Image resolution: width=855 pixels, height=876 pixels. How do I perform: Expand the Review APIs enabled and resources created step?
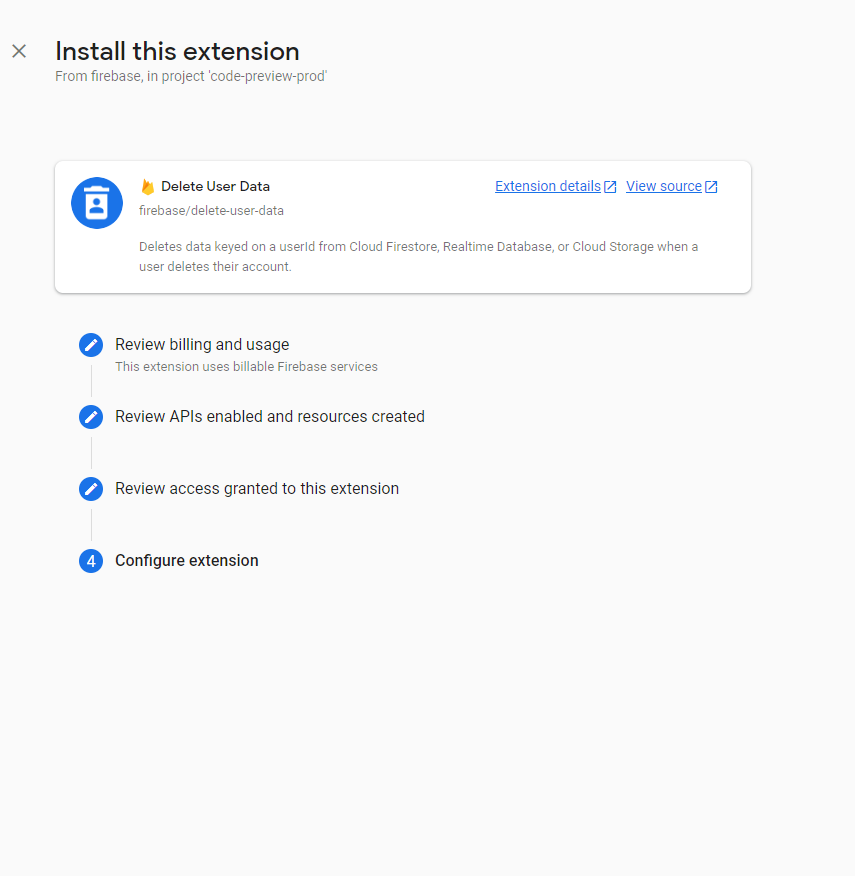tap(269, 416)
